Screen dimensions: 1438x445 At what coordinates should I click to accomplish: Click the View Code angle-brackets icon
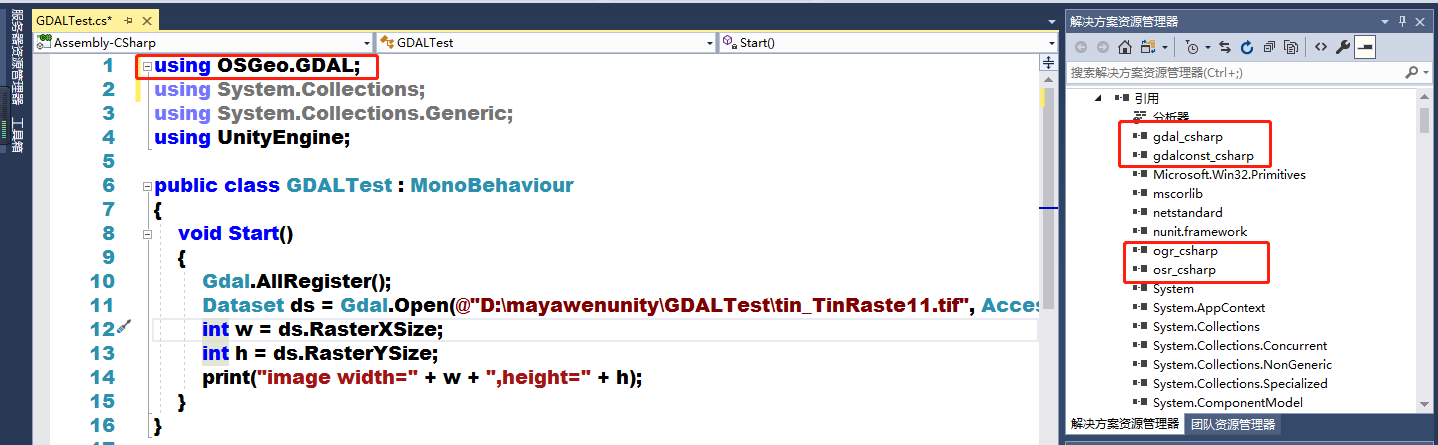(1321, 47)
